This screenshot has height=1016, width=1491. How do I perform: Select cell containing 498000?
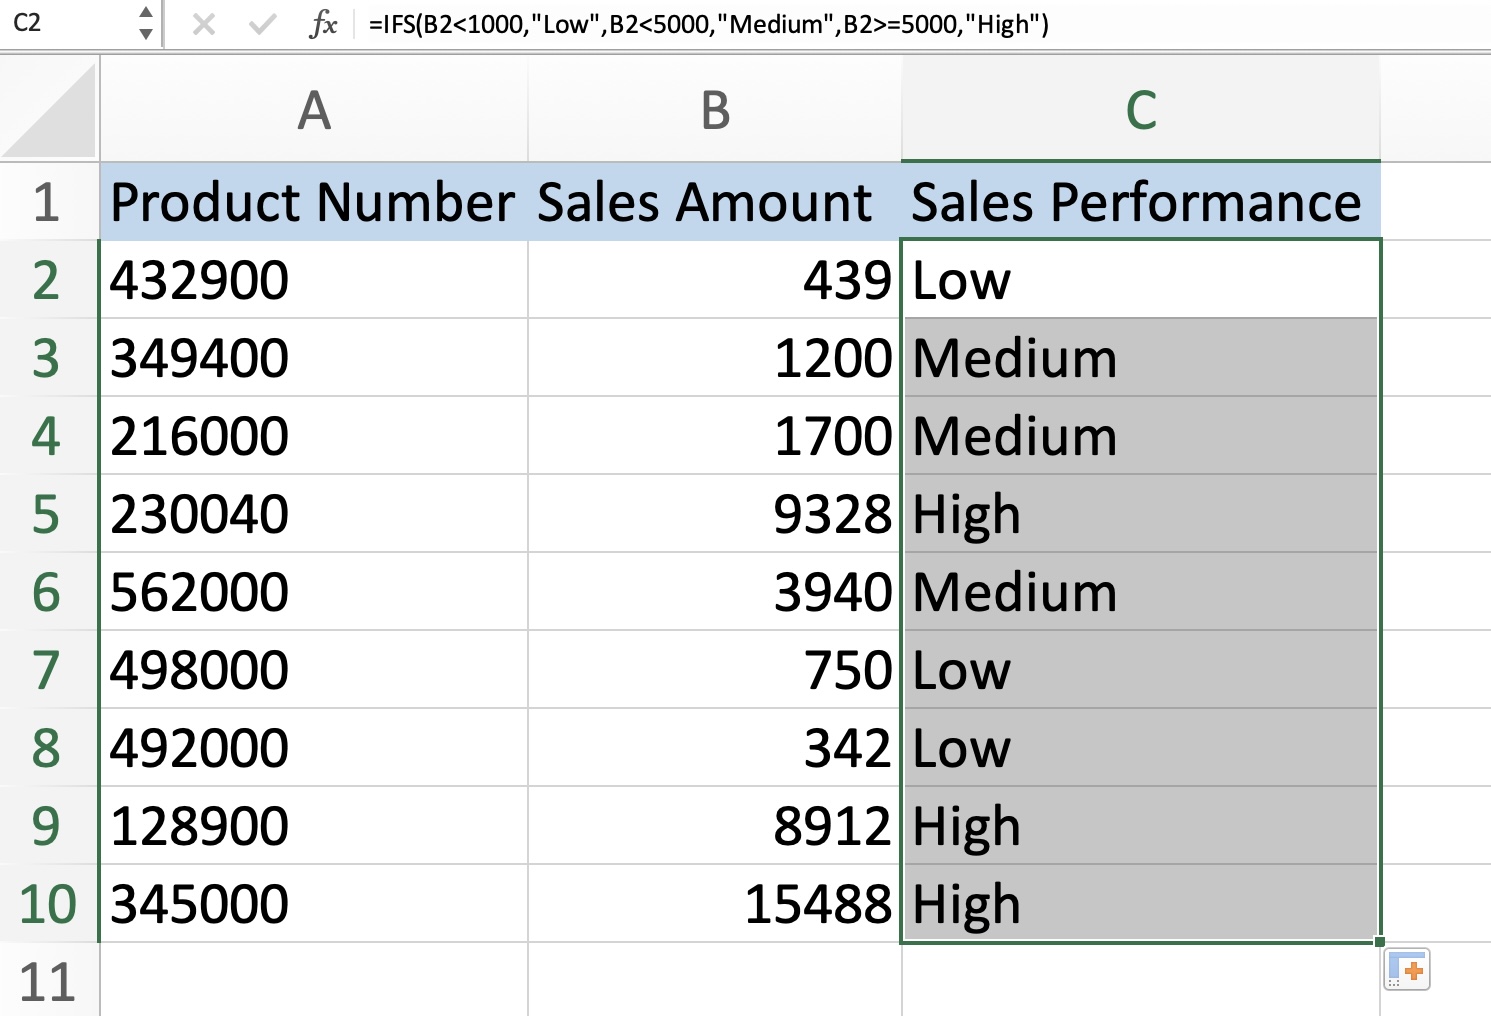click(x=314, y=670)
